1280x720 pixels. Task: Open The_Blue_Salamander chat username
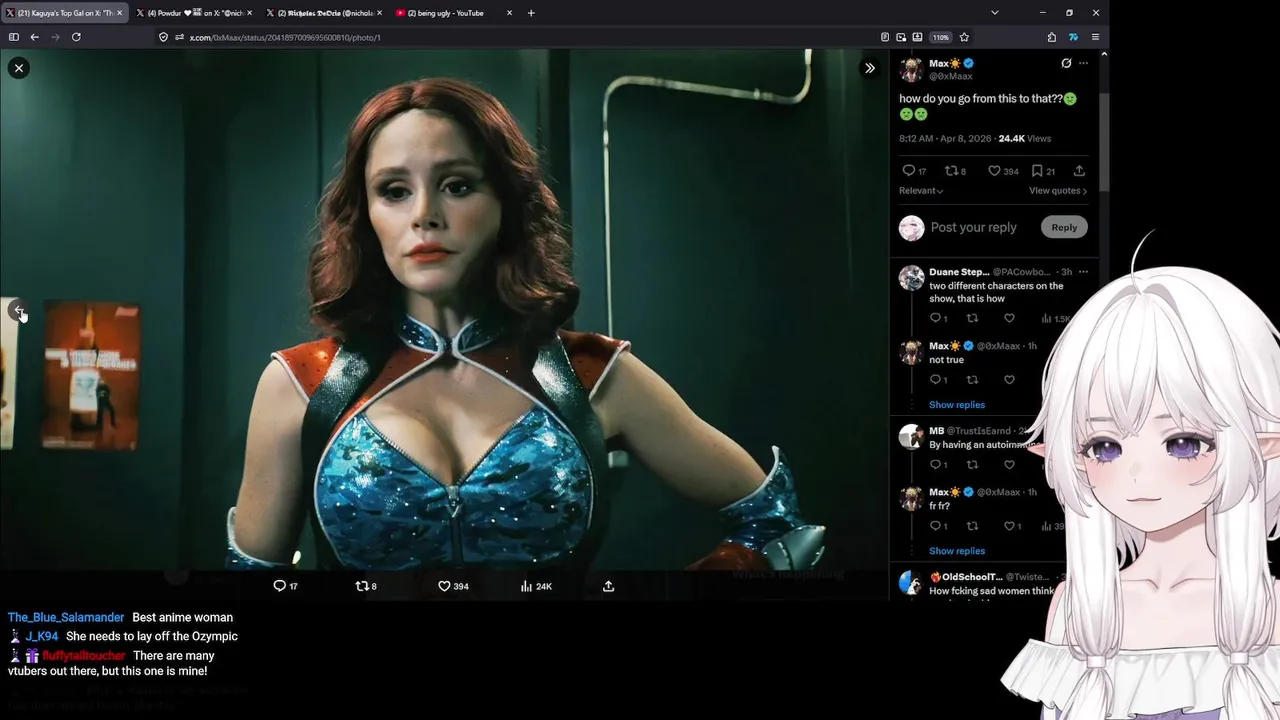tap(66, 618)
